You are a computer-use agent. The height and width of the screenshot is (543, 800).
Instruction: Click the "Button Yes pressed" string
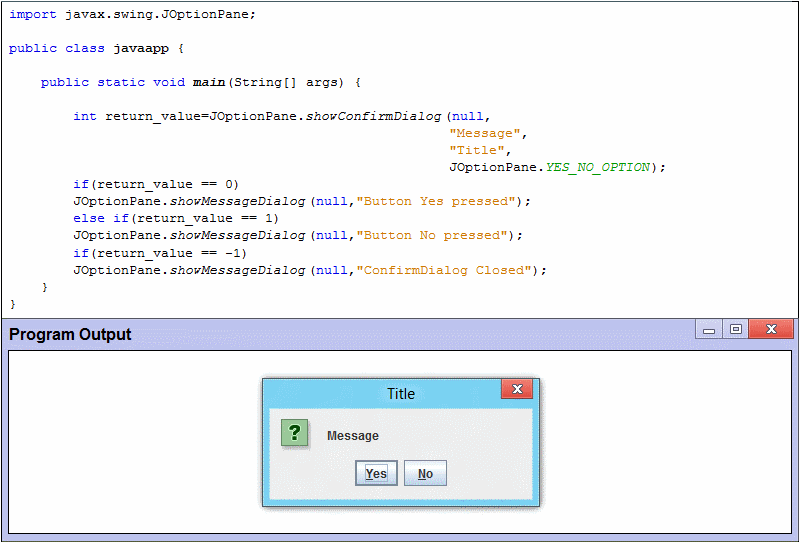click(x=436, y=201)
